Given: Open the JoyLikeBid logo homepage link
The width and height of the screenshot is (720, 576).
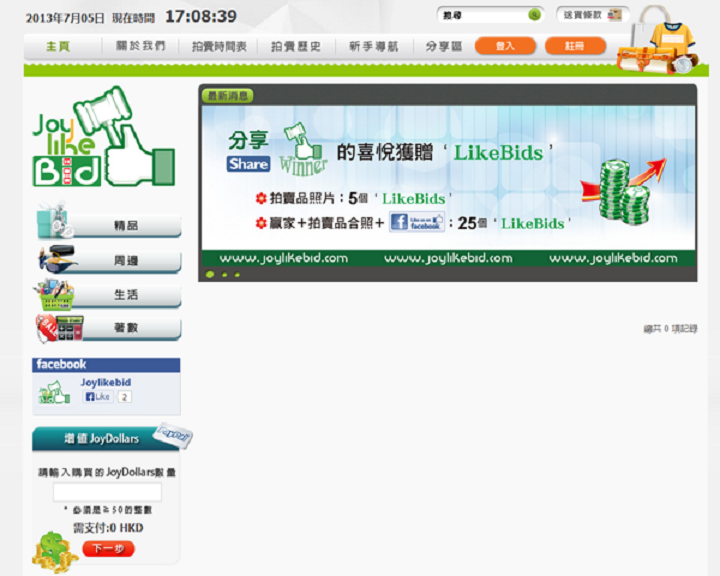Looking at the screenshot, I should click(x=104, y=137).
